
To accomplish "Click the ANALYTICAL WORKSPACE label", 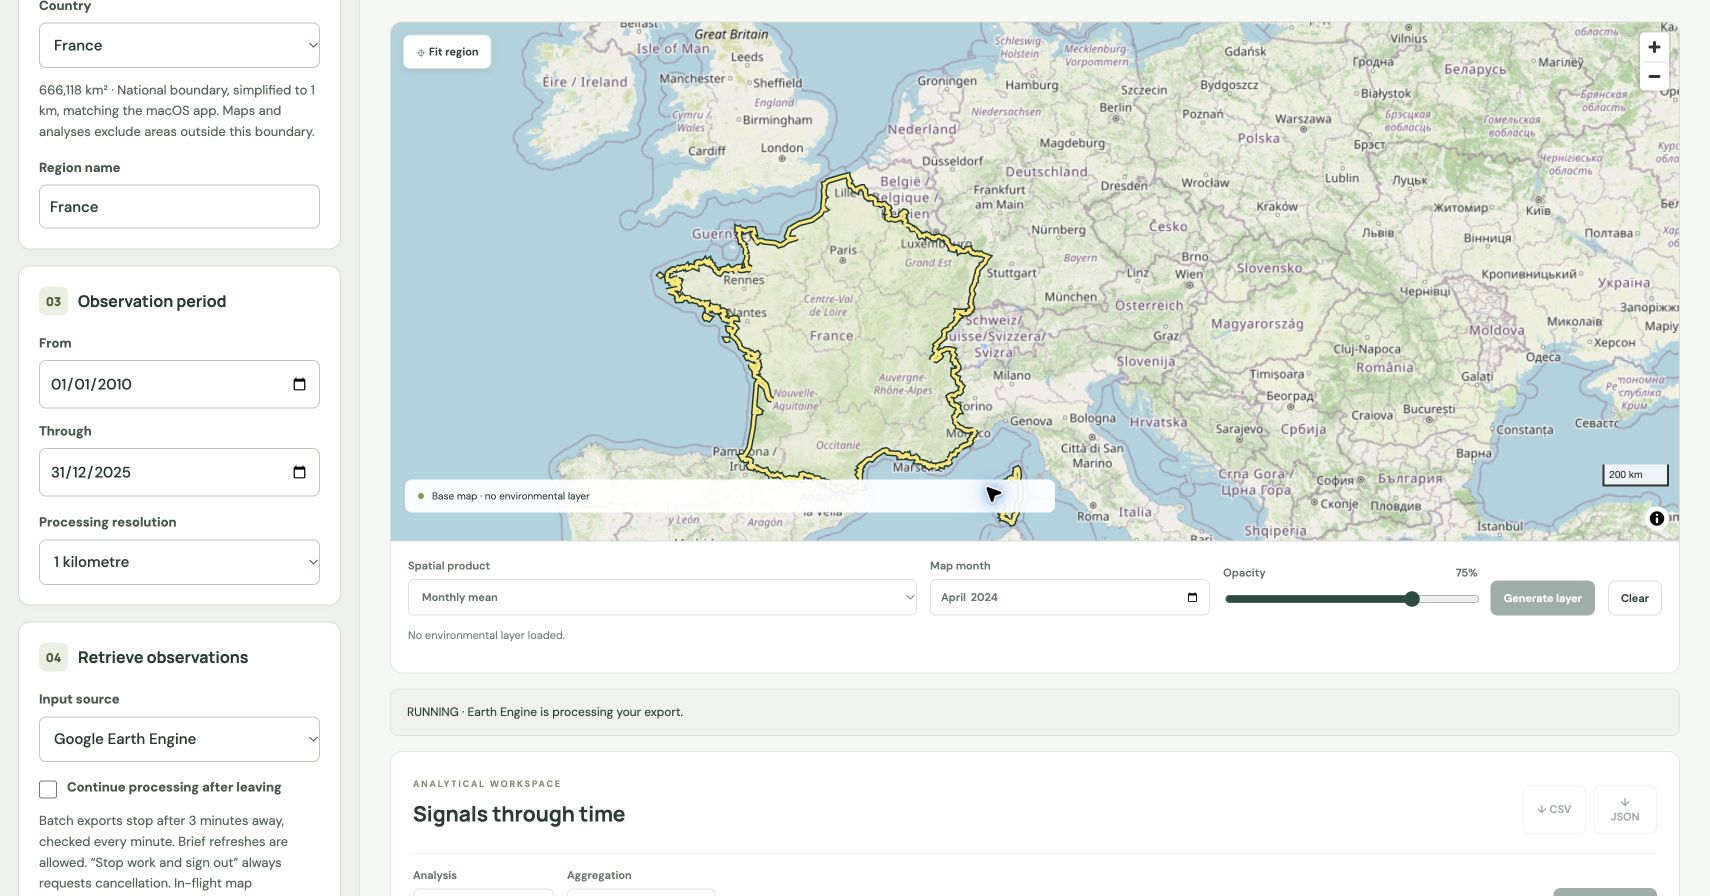I will 487,784.
